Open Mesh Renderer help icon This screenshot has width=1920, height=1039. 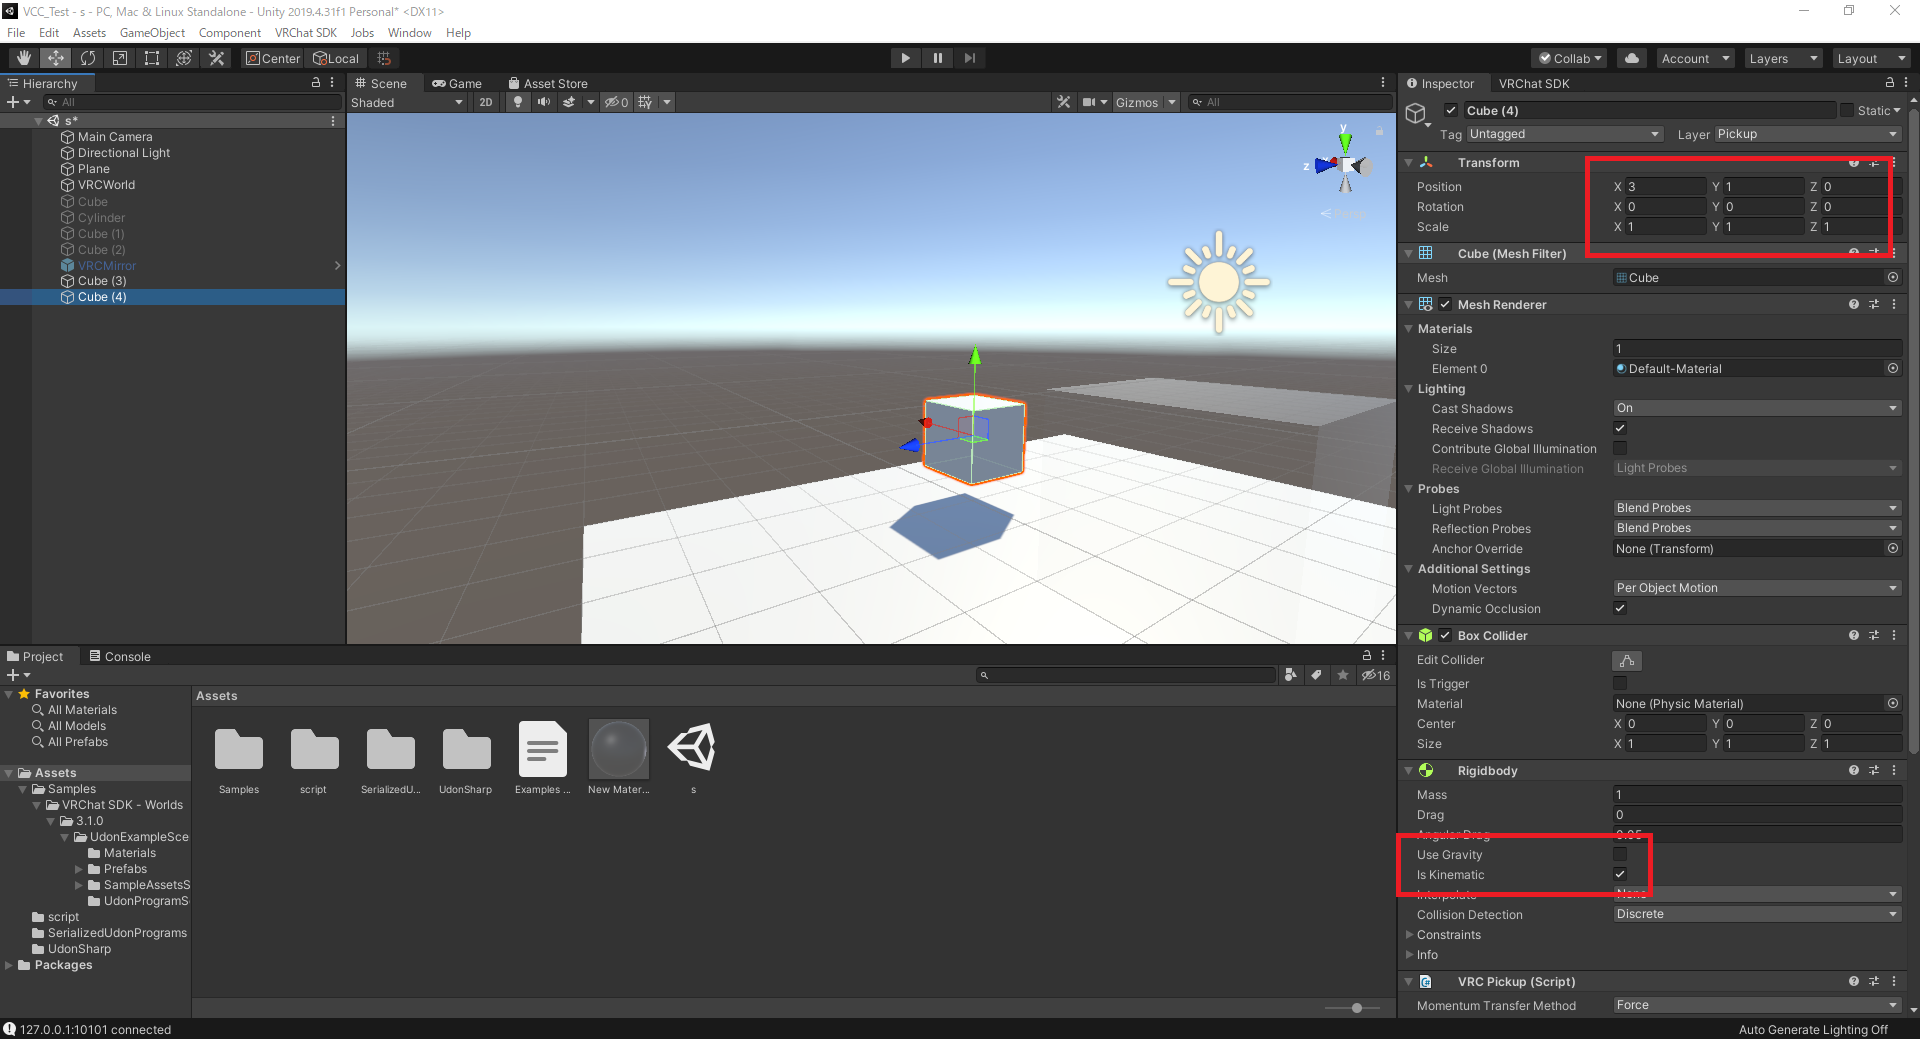pyautogui.click(x=1853, y=304)
